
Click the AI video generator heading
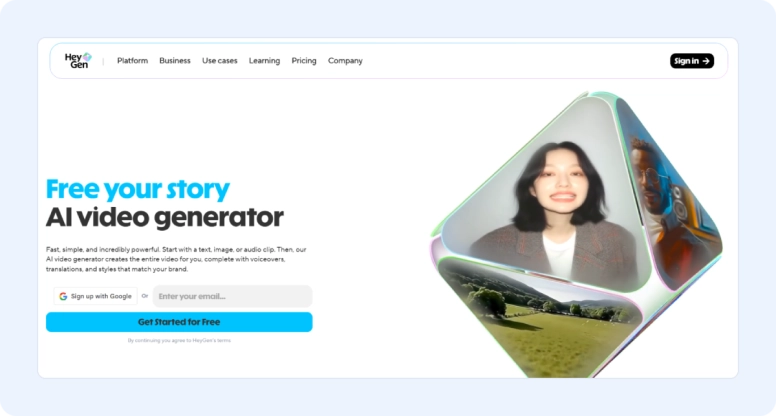point(165,217)
